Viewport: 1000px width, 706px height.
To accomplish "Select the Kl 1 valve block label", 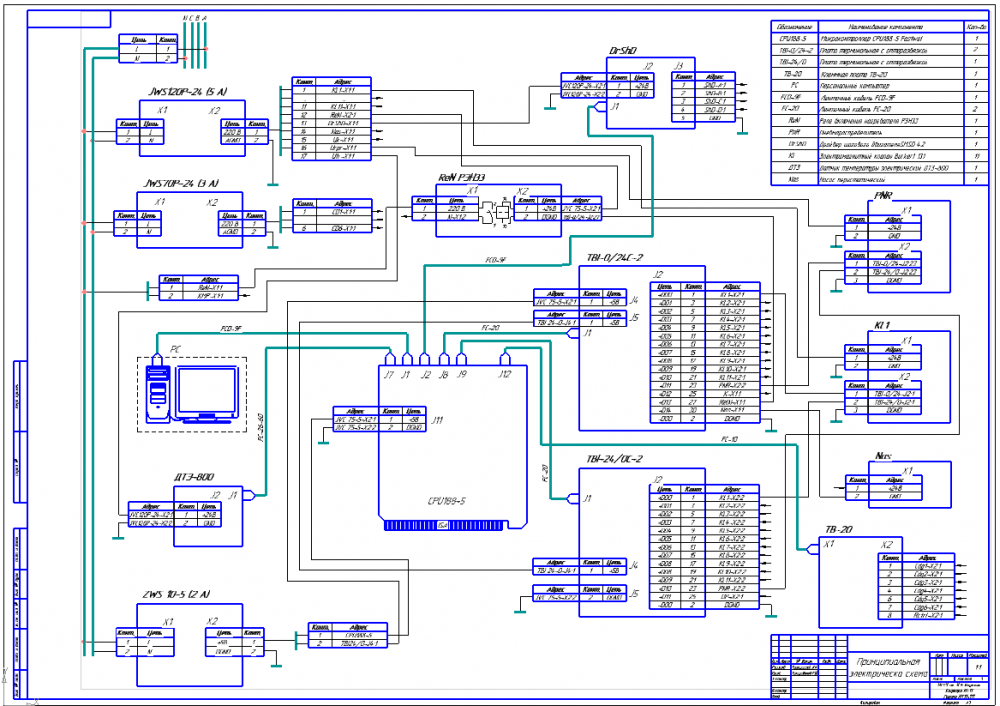I will (x=882, y=326).
